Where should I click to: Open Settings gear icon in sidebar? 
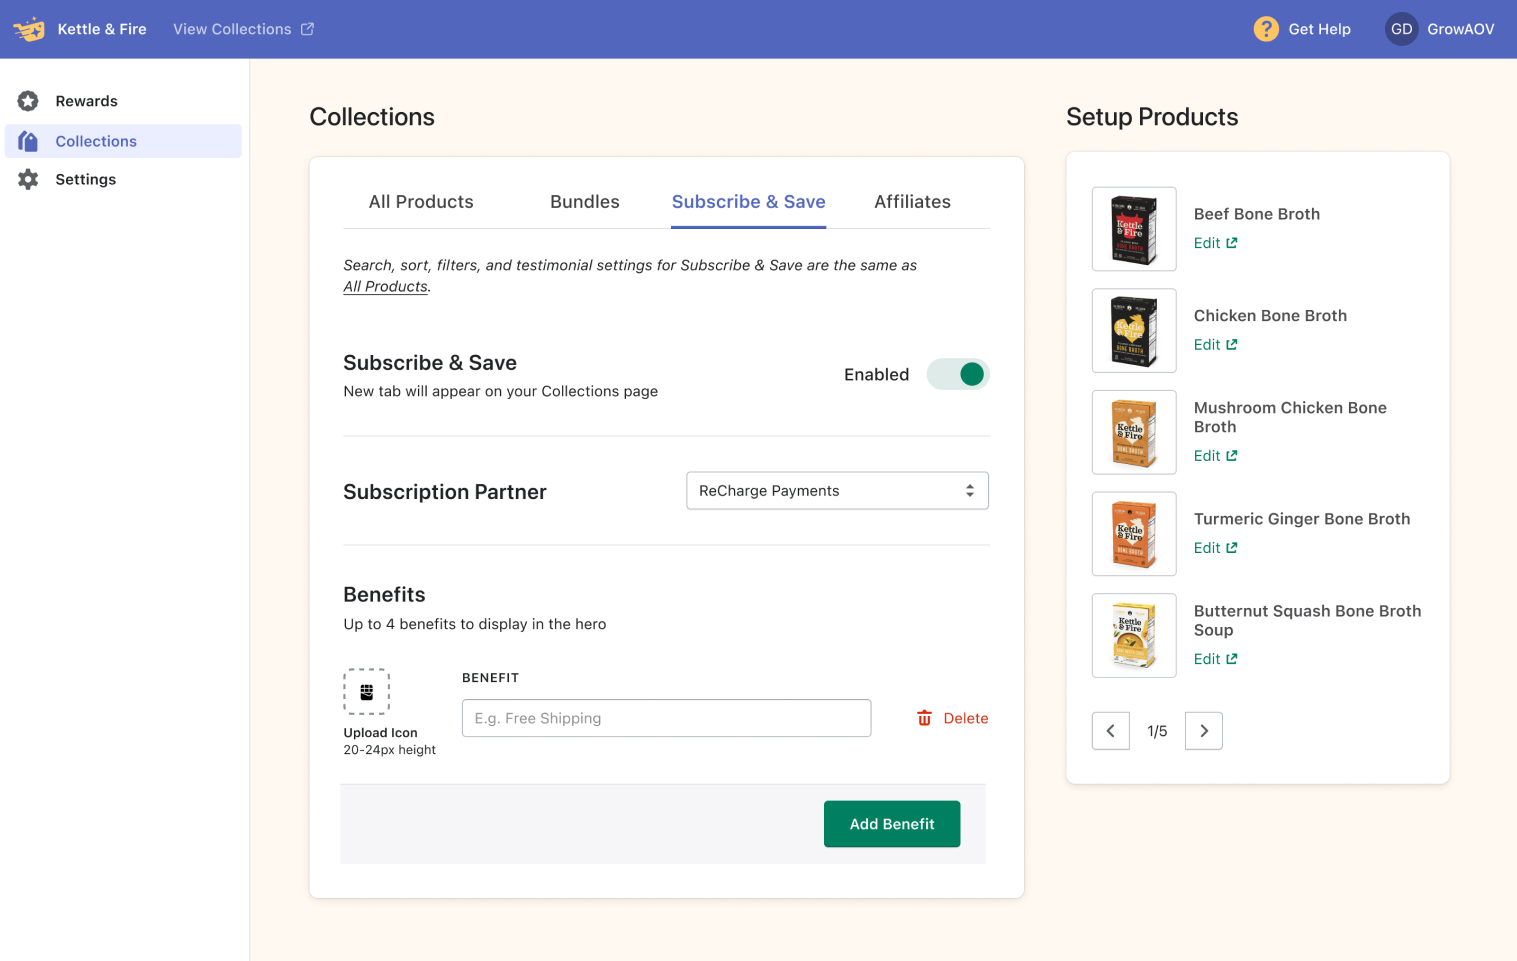(x=28, y=179)
